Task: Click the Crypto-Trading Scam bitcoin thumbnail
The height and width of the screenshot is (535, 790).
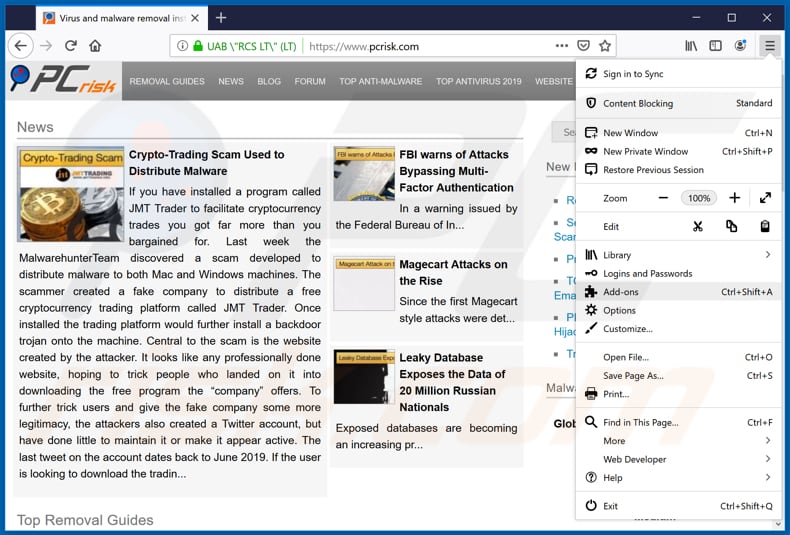Action: click(x=71, y=194)
